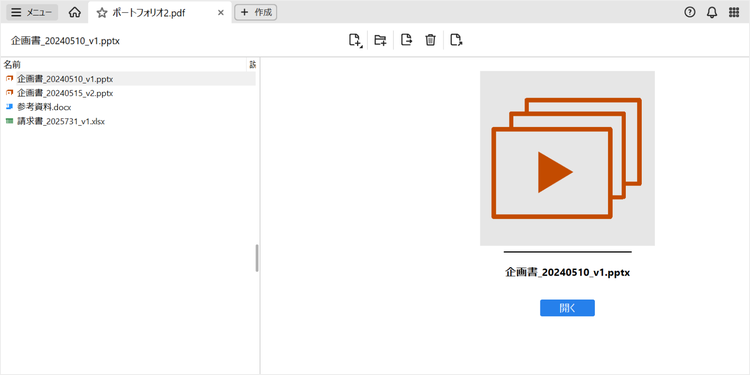The image size is (750, 375).
Task: Go to the Home icon
Action: (75, 12)
